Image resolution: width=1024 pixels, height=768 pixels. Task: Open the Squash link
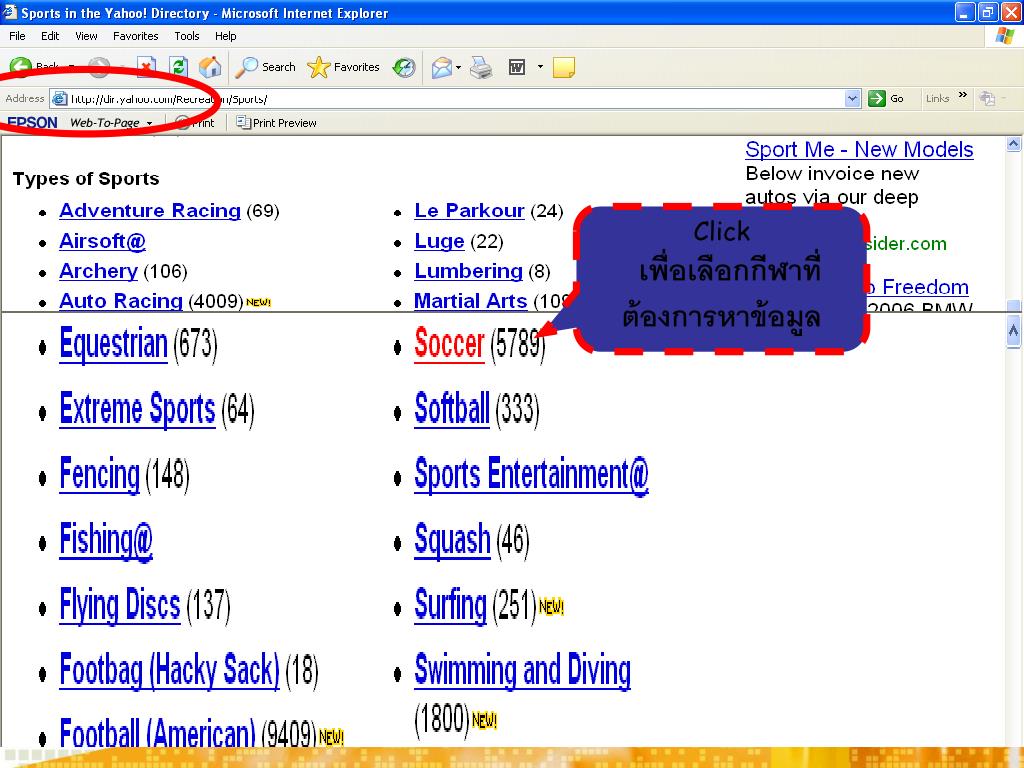[x=453, y=540]
